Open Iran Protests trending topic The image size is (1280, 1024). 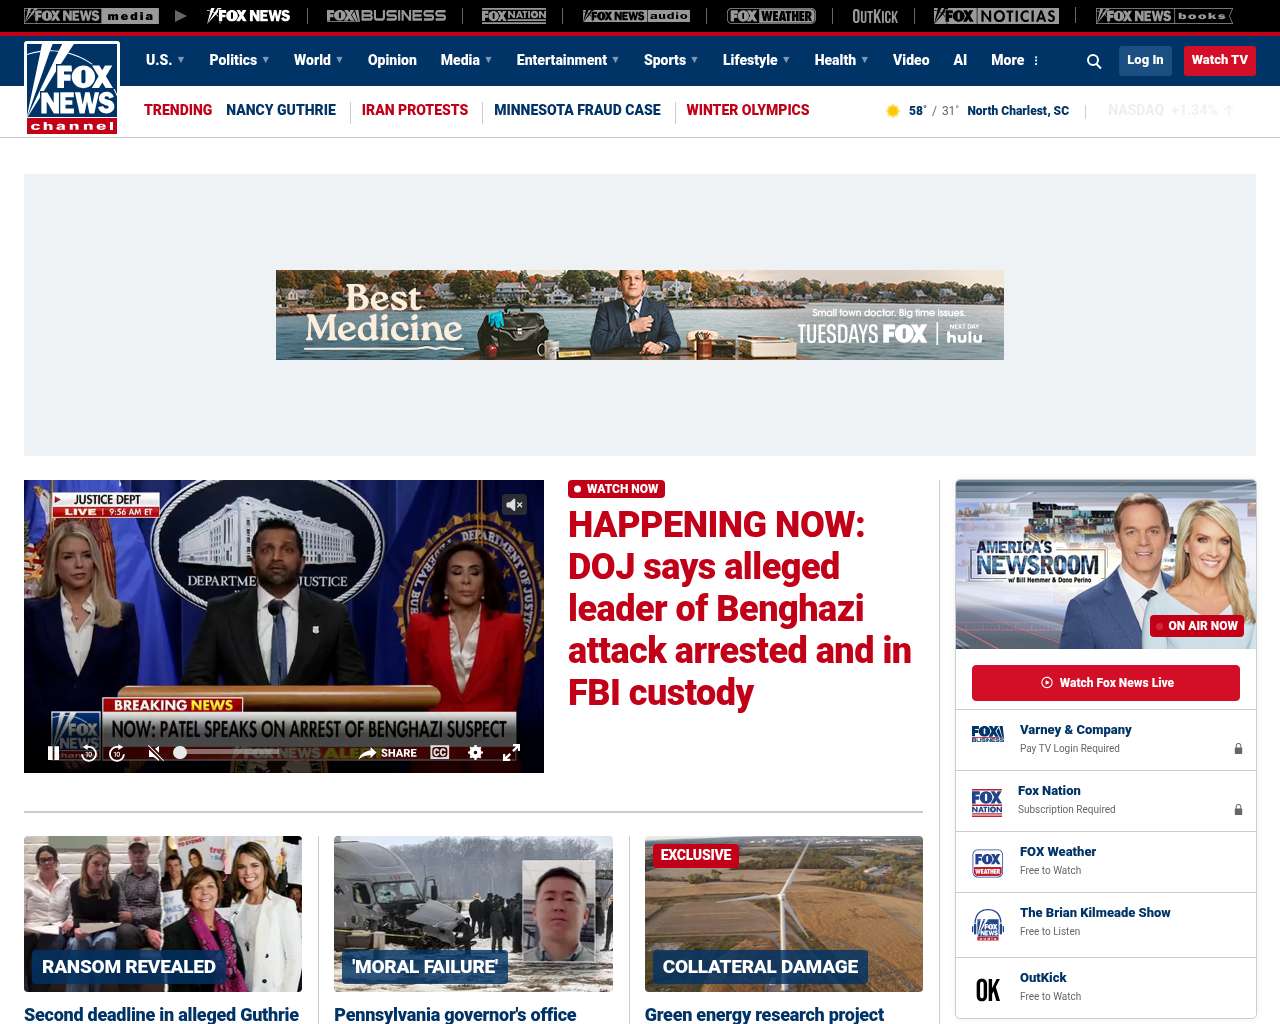coord(415,110)
